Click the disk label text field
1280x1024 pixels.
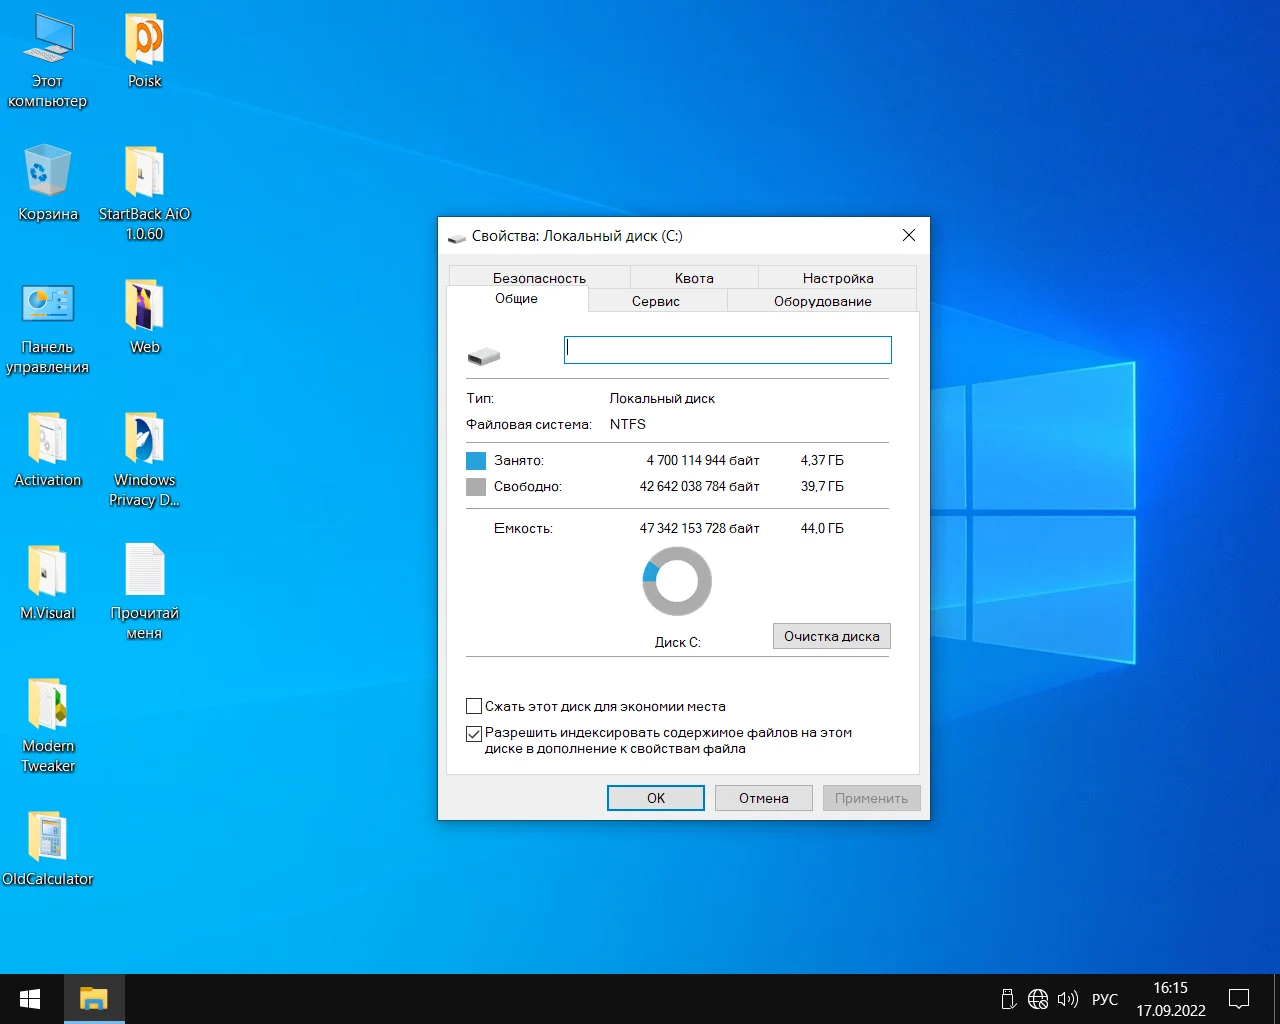(x=727, y=349)
